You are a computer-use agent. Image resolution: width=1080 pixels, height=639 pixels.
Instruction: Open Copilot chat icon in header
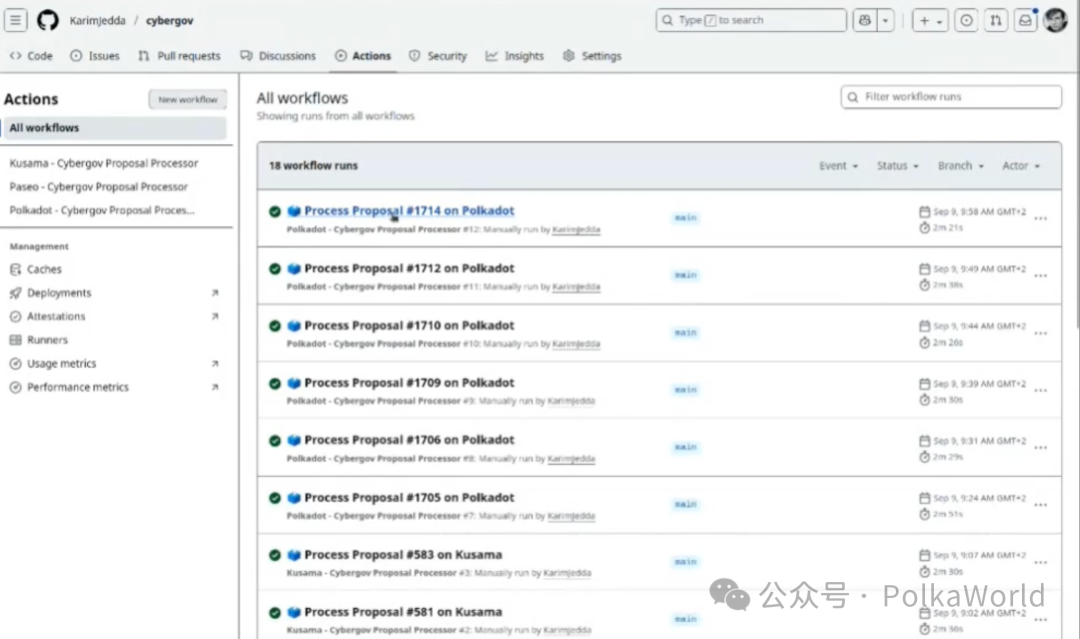pos(864,20)
